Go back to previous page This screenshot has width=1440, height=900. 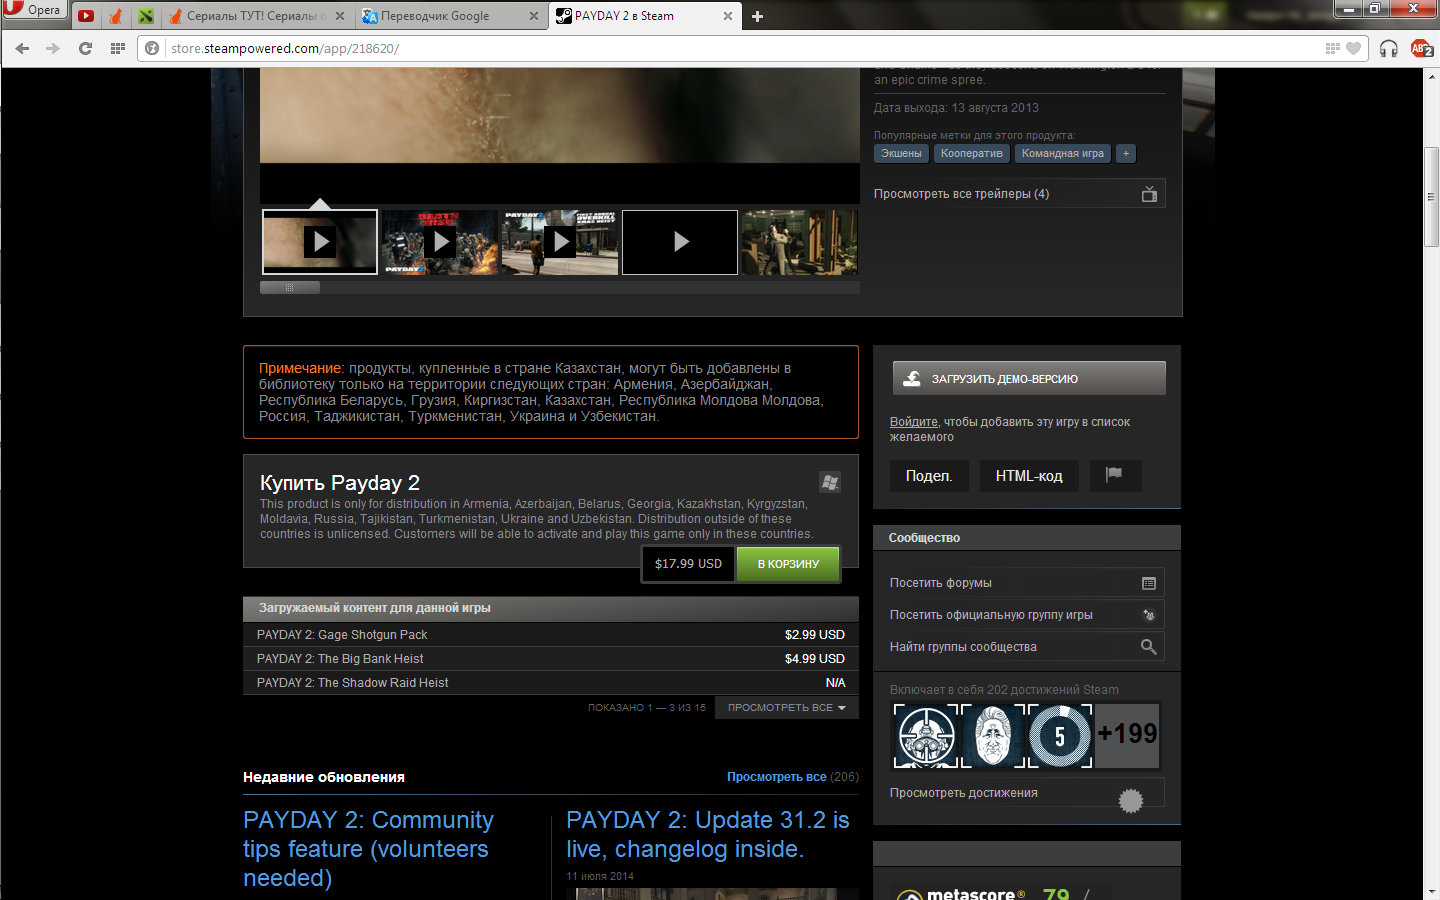click(22, 48)
